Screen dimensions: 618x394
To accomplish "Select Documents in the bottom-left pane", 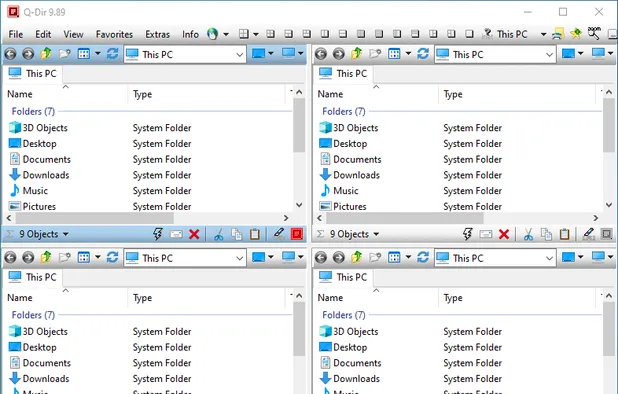I will pos(40,363).
